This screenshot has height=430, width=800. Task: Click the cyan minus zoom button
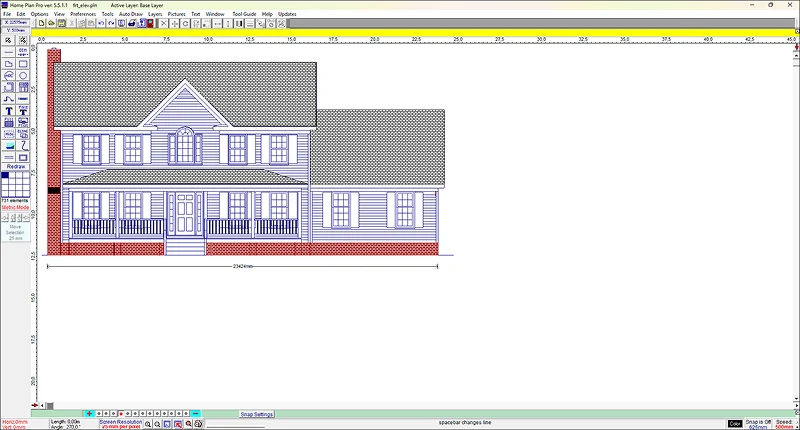(195, 414)
